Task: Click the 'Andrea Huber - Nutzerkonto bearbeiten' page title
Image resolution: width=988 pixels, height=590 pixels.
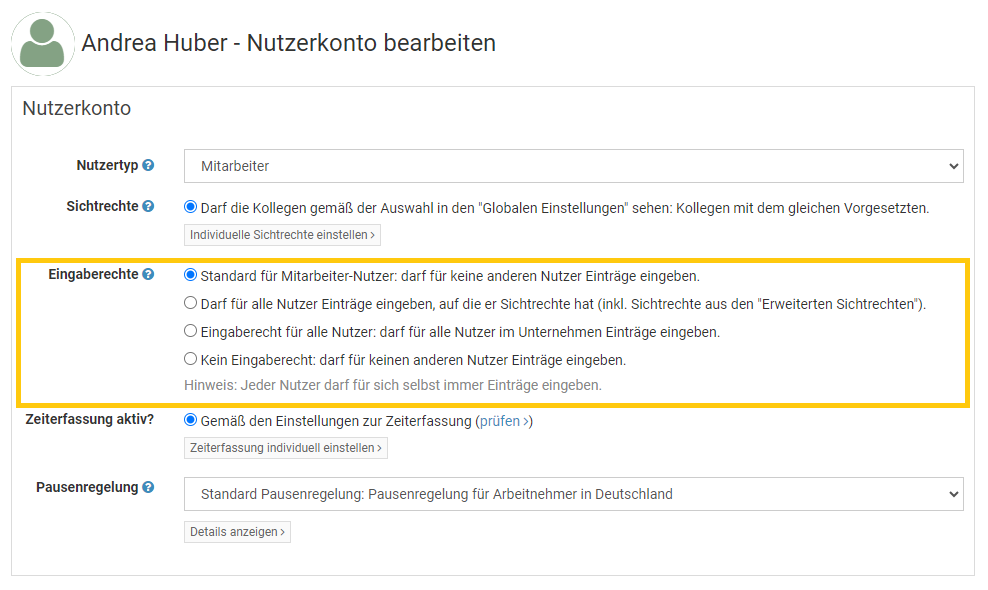Action: (288, 43)
